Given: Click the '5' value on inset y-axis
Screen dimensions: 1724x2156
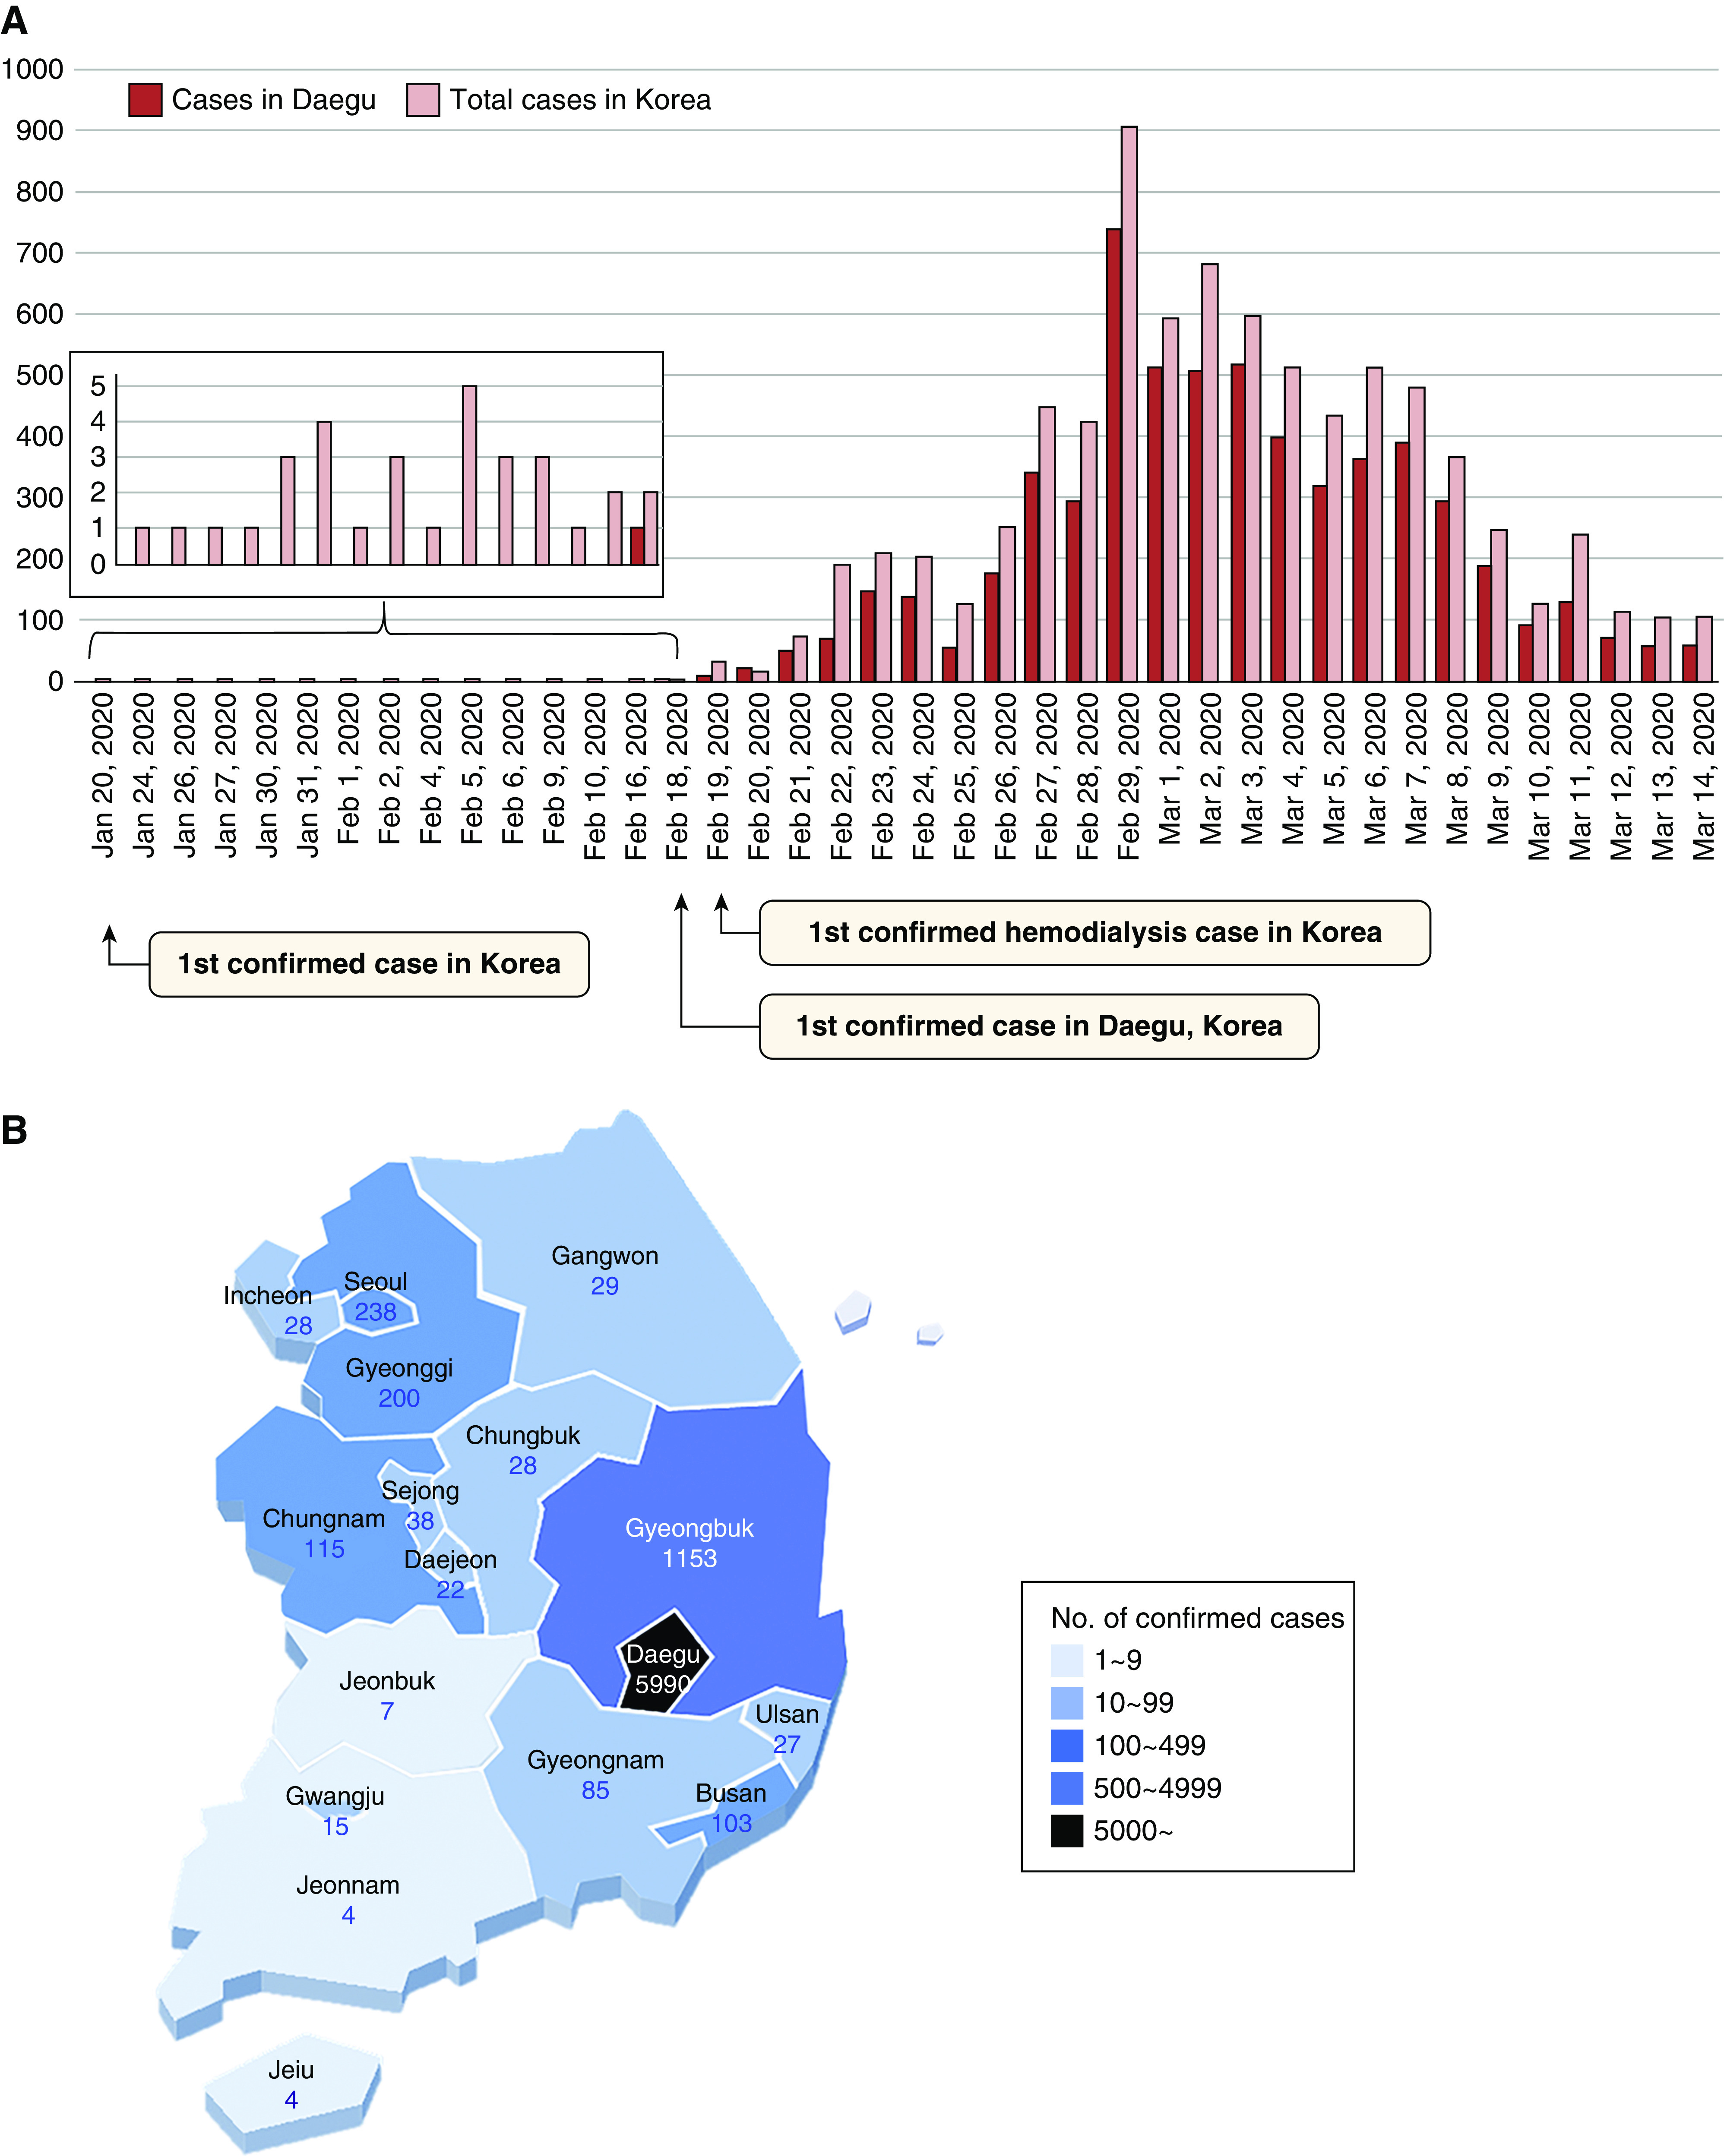Looking at the screenshot, I should (x=98, y=386).
